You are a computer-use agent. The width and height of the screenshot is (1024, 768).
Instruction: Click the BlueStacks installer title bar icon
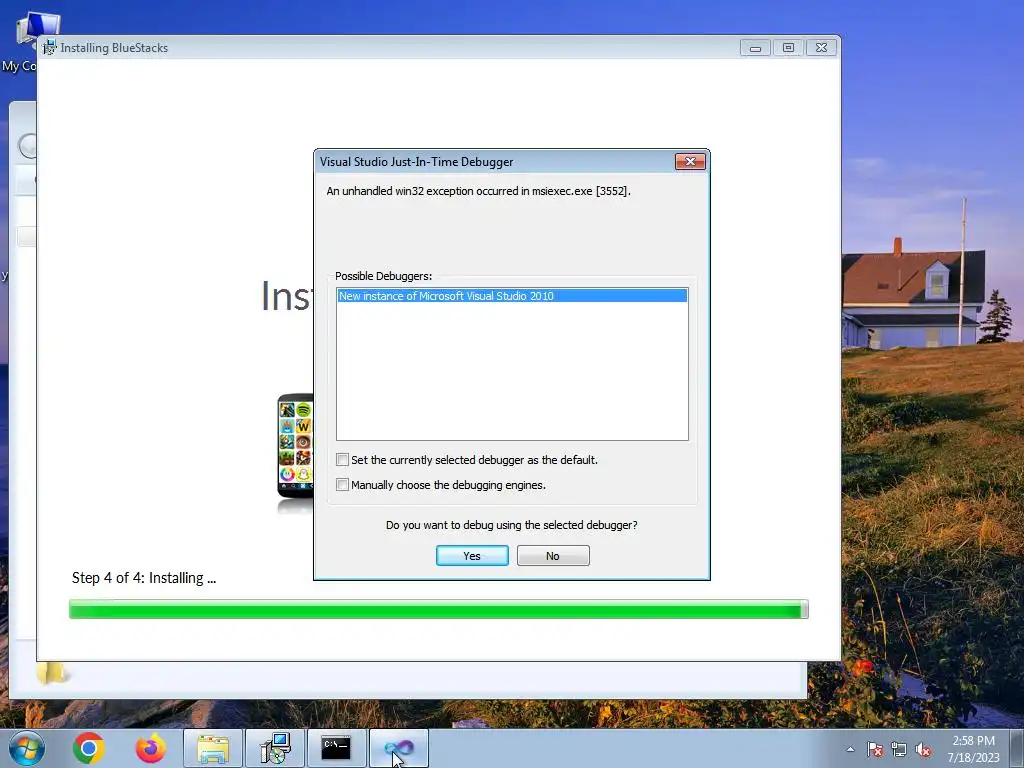(x=49, y=48)
